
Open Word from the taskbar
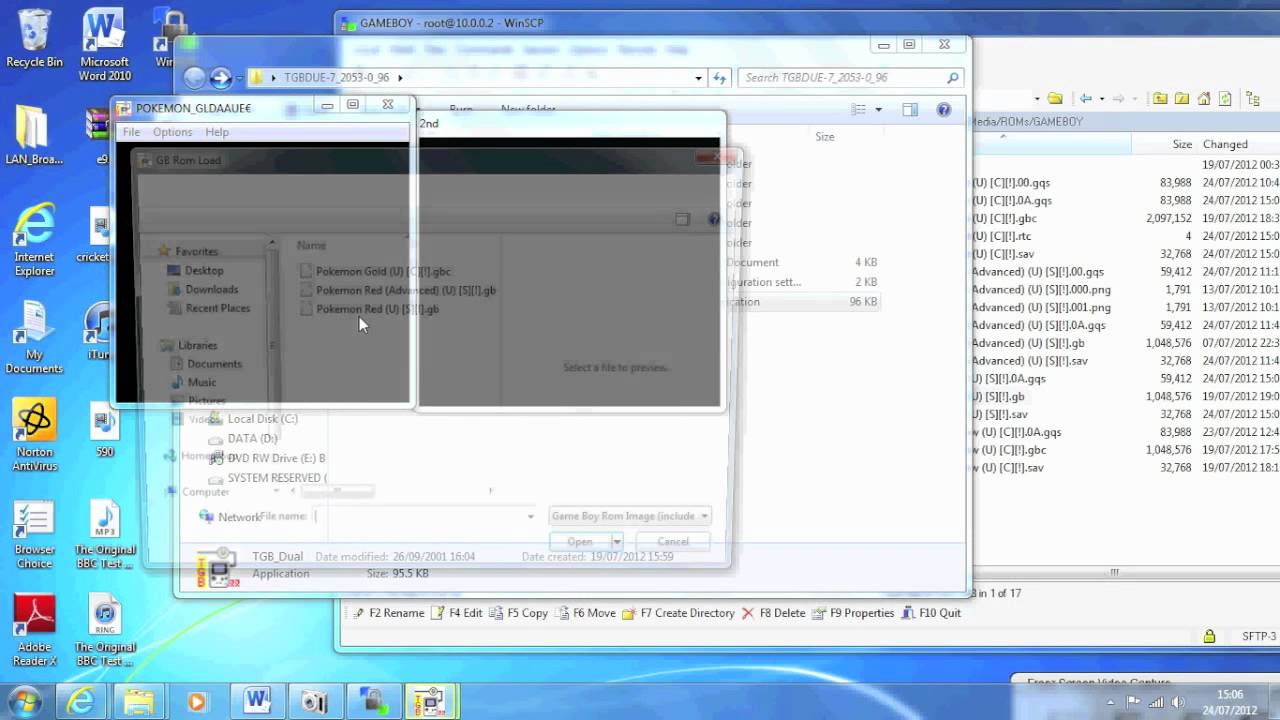pyautogui.click(x=257, y=702)
